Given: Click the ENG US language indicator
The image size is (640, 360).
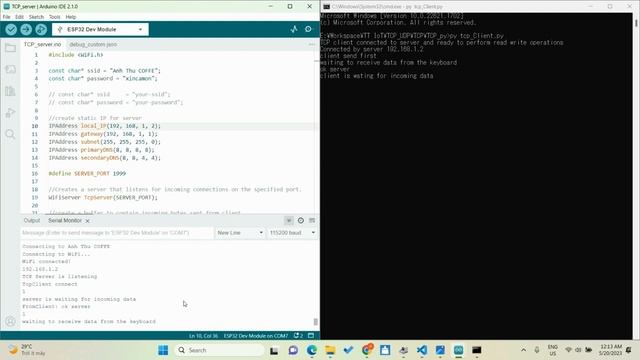Looking at the screenshot, I should coord(553,350).
